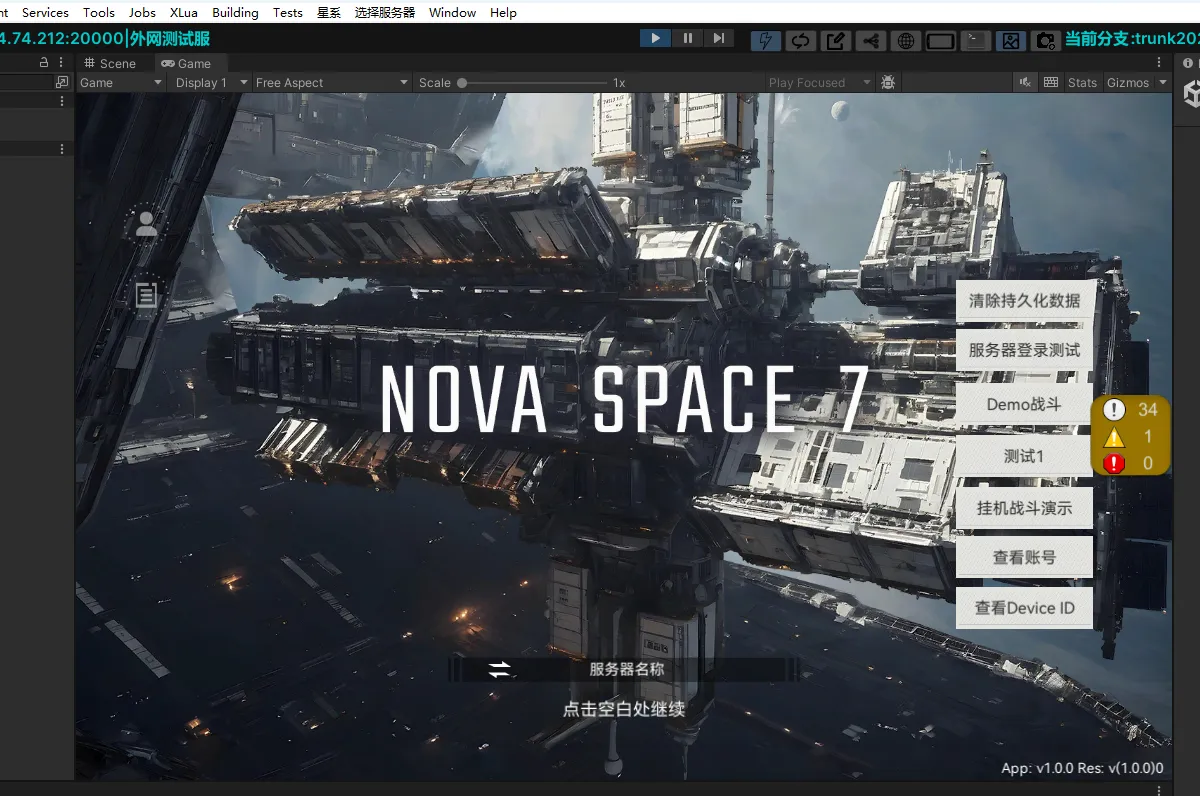This screenshot has width=1200, height=796.
Task: Start Play mode with the play button
Action: click(655, 39)
